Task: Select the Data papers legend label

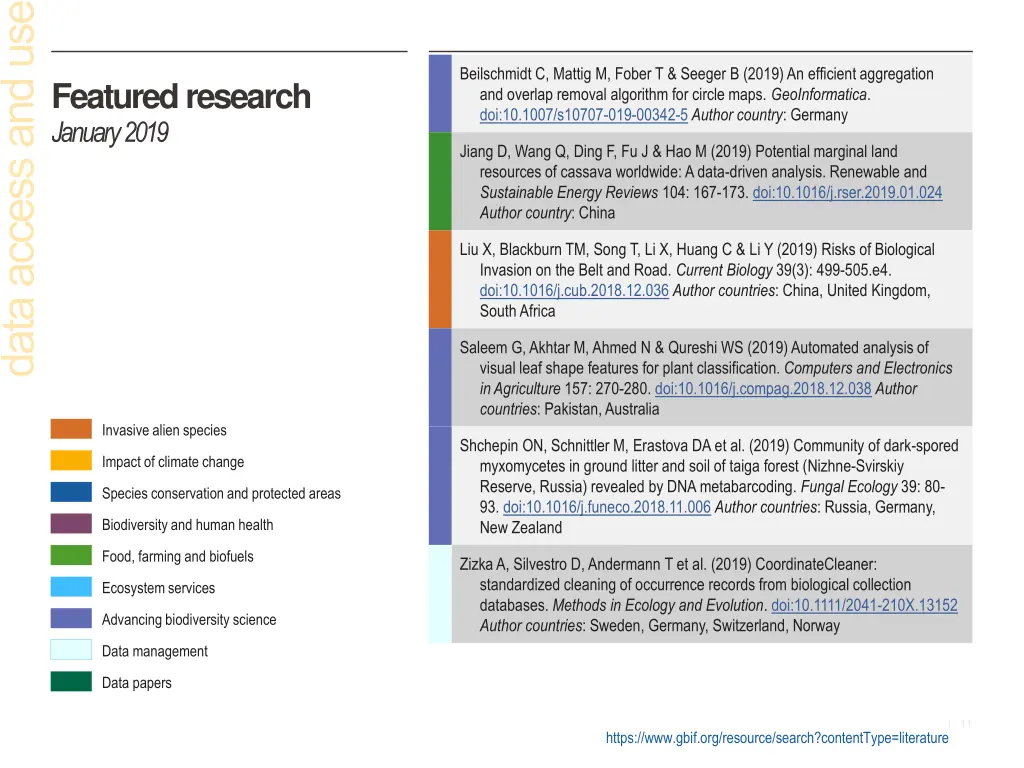Action: point(137,683)
